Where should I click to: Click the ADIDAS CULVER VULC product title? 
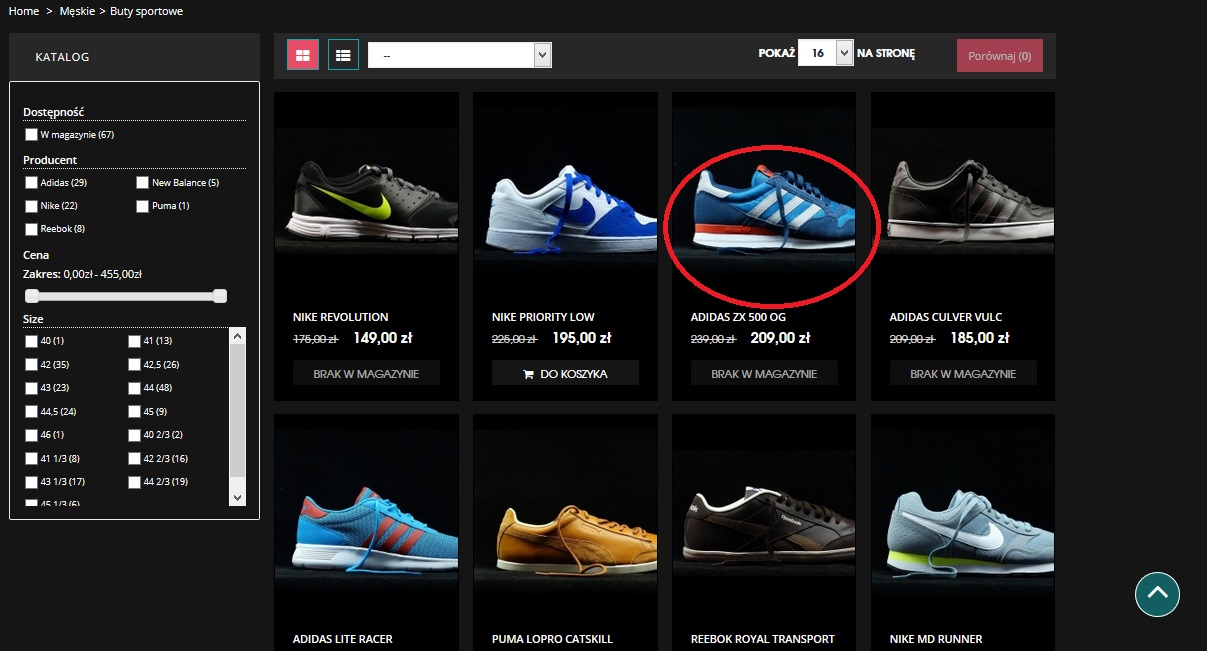946,317
